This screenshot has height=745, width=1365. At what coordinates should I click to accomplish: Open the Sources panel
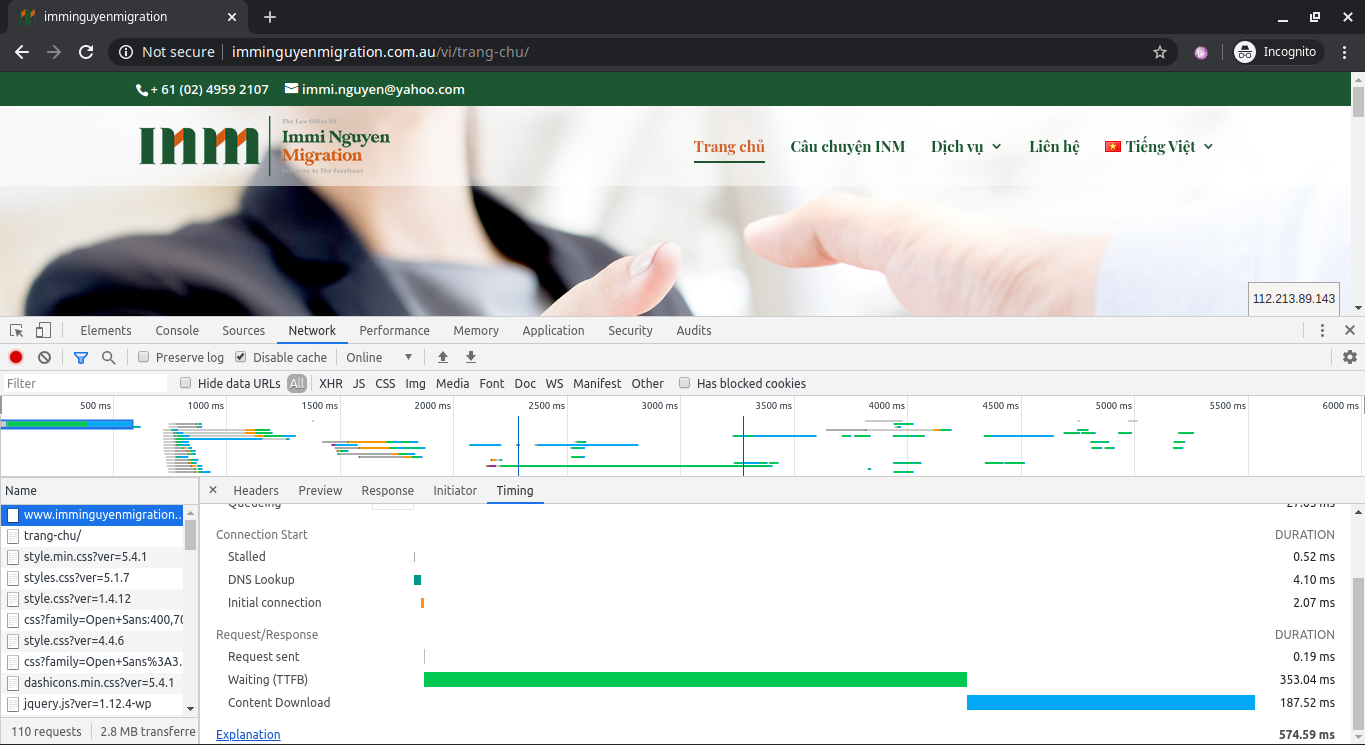[x=244, y=330]
